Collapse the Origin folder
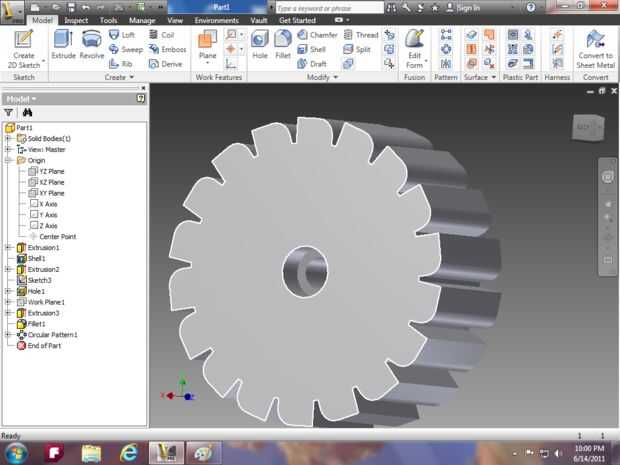Image resolution: width=620 pixels, height=465 pixels. pos(8,160)
